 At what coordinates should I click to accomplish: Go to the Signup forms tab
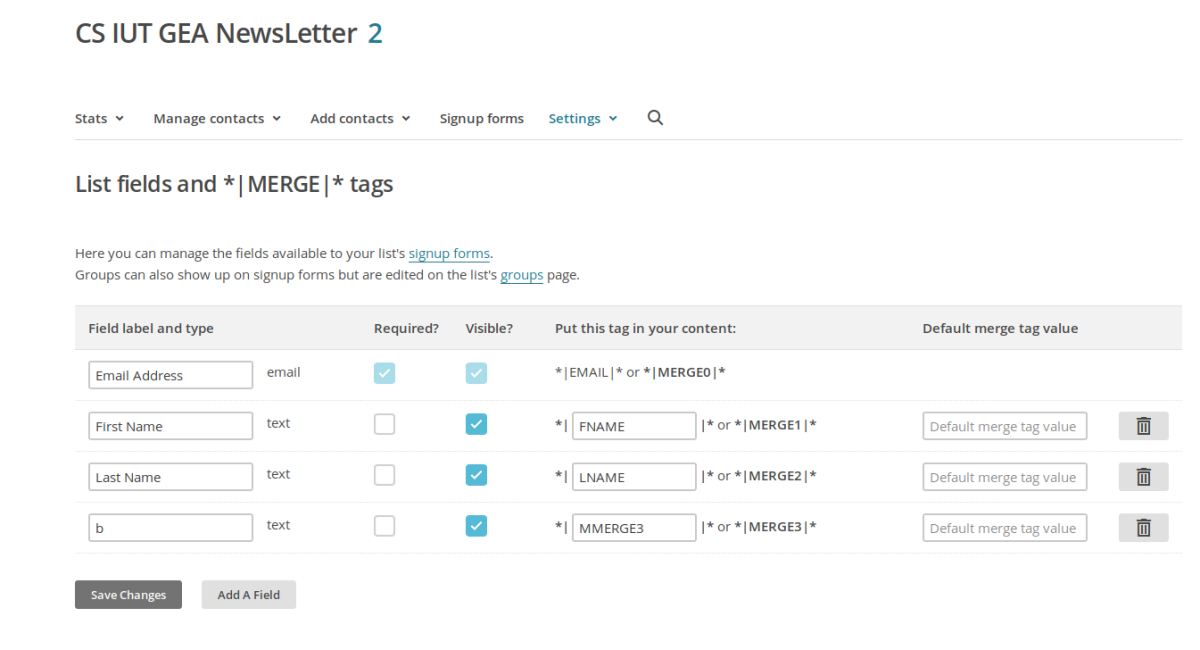[482, 118]
